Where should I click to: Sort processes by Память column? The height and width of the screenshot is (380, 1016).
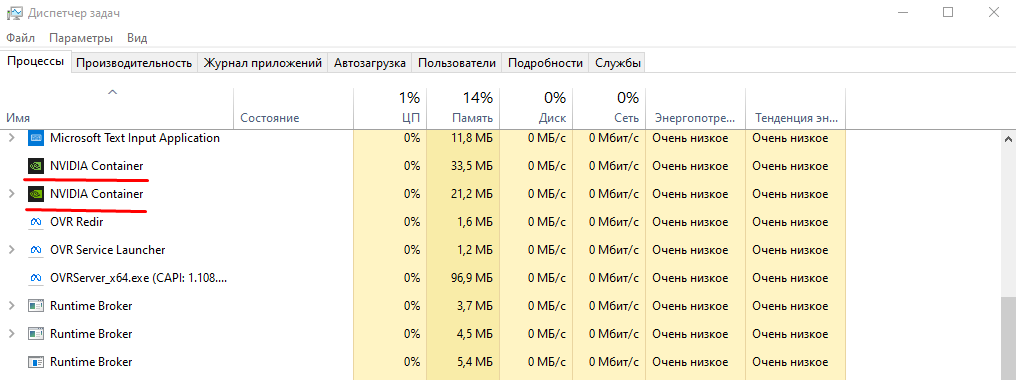[x=463, y=107]
